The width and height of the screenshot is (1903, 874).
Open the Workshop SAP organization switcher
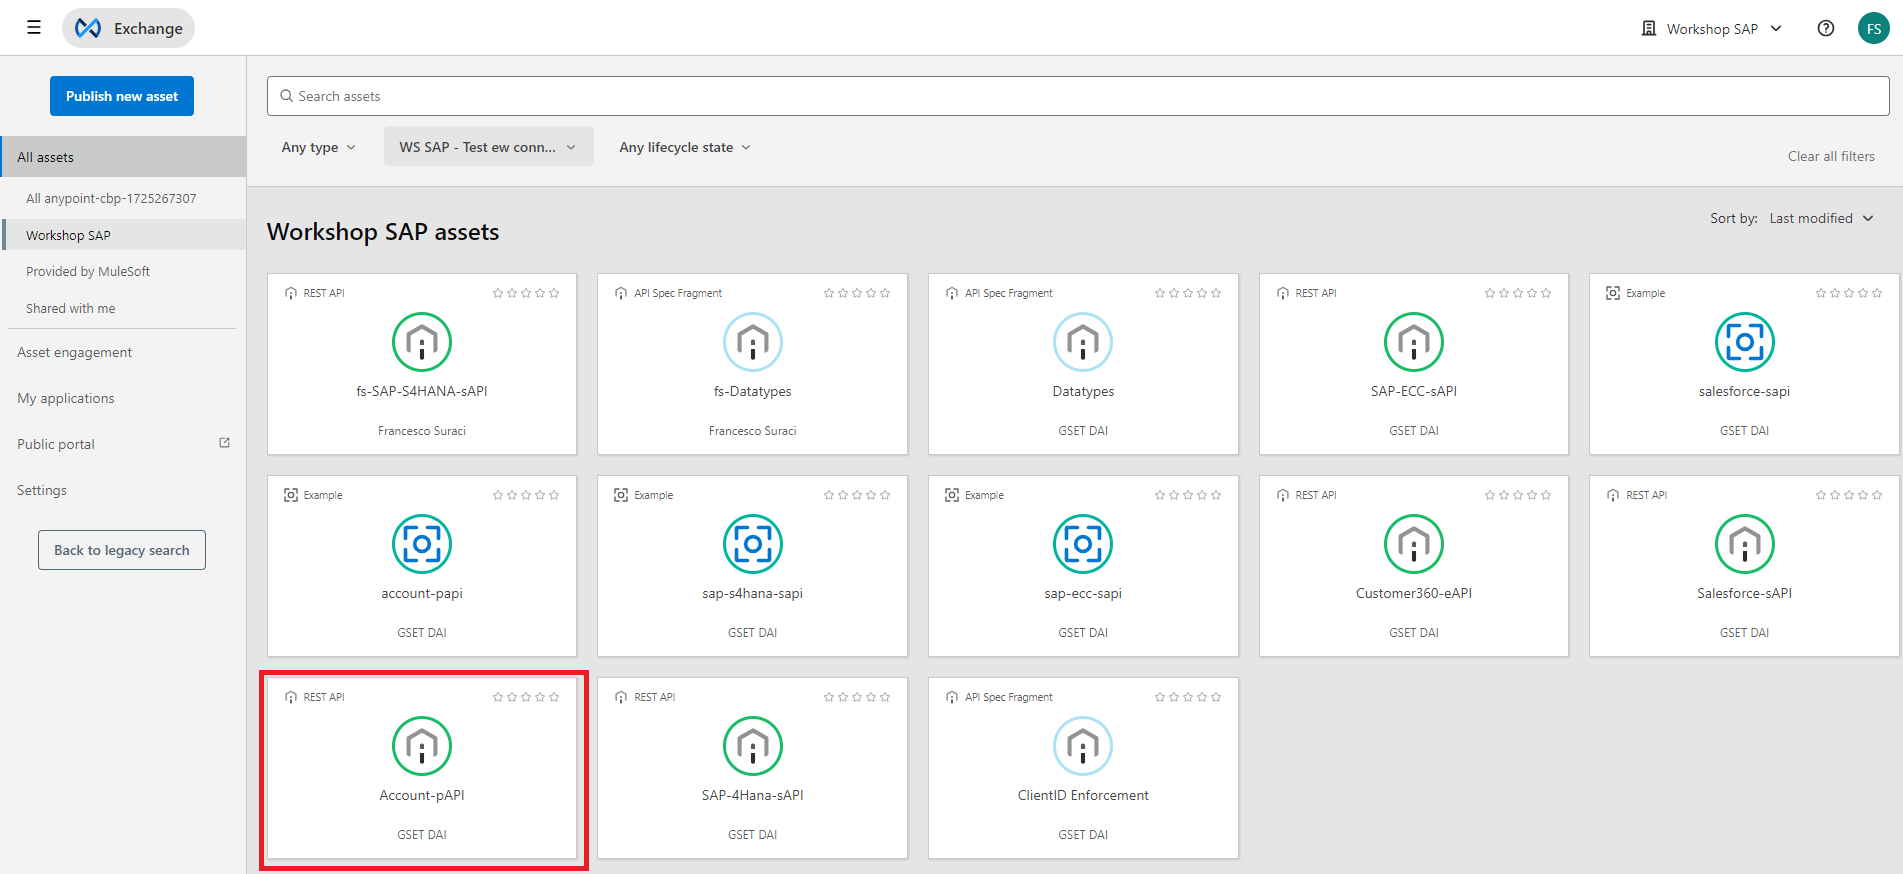pyautogui.click(x=1712, y=28)
